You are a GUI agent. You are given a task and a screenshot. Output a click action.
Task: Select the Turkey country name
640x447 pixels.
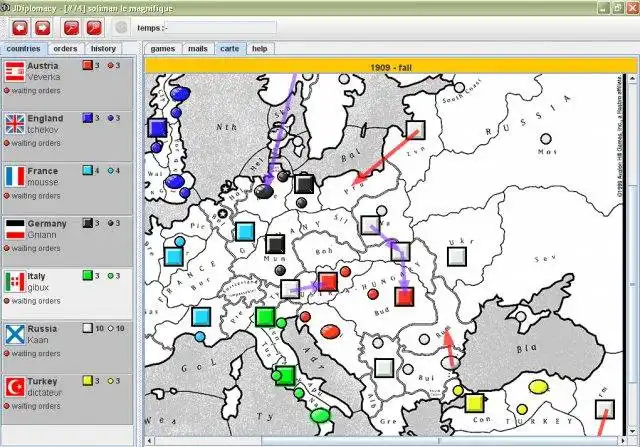point(42,381)
